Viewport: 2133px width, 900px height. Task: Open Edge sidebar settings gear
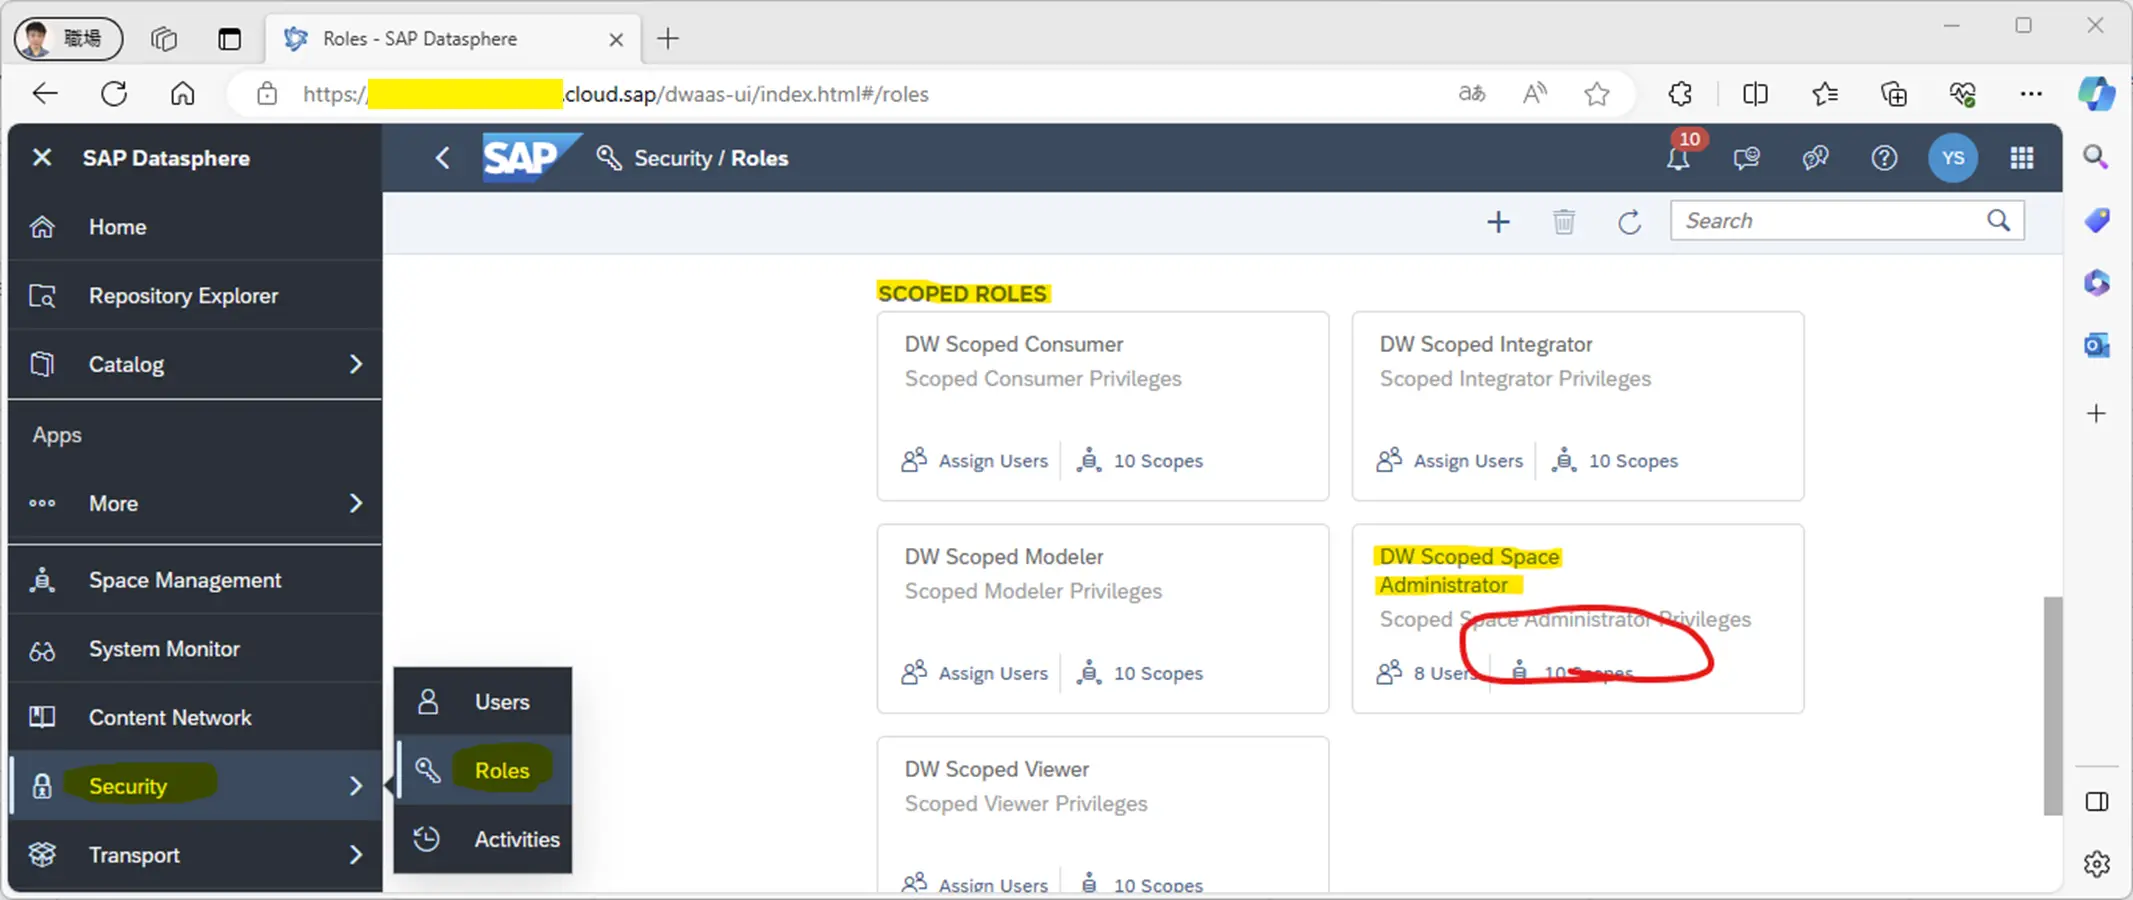(2097, 864)
